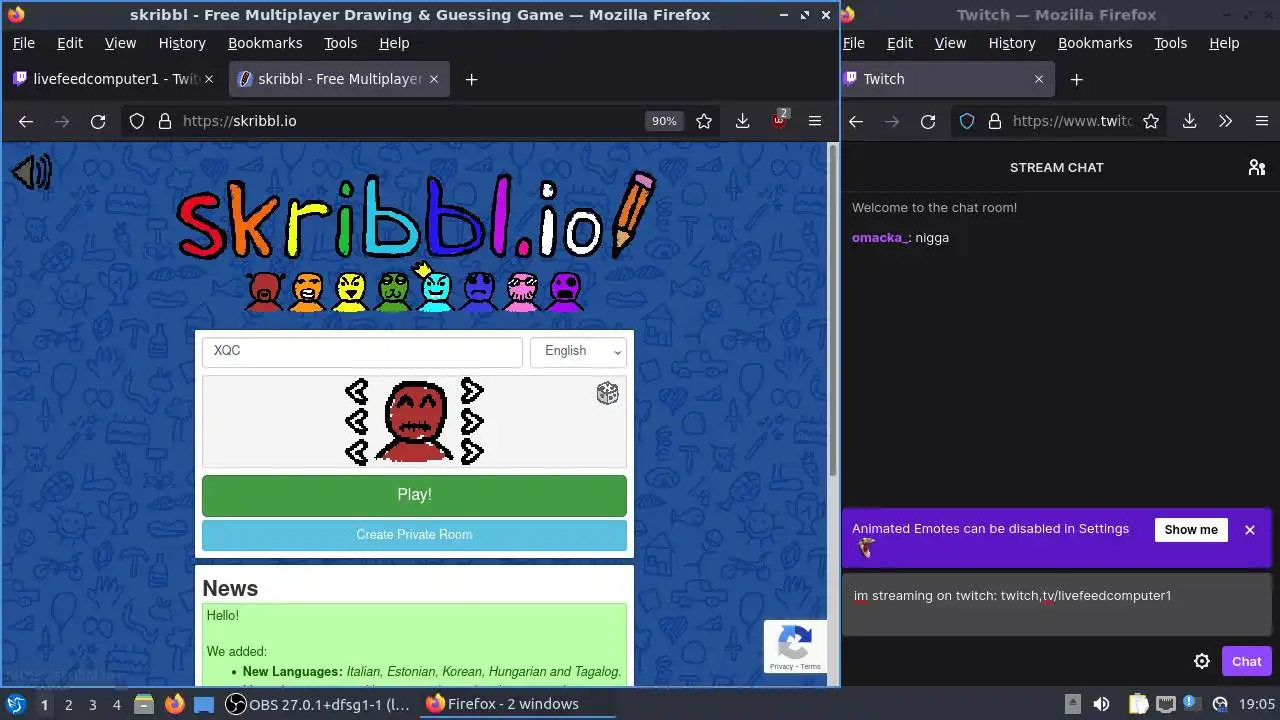Open Bookmarks menu in skribbl window
Image resolution: width=1280 pixels, height=720 pixels.
pos(265,43)
